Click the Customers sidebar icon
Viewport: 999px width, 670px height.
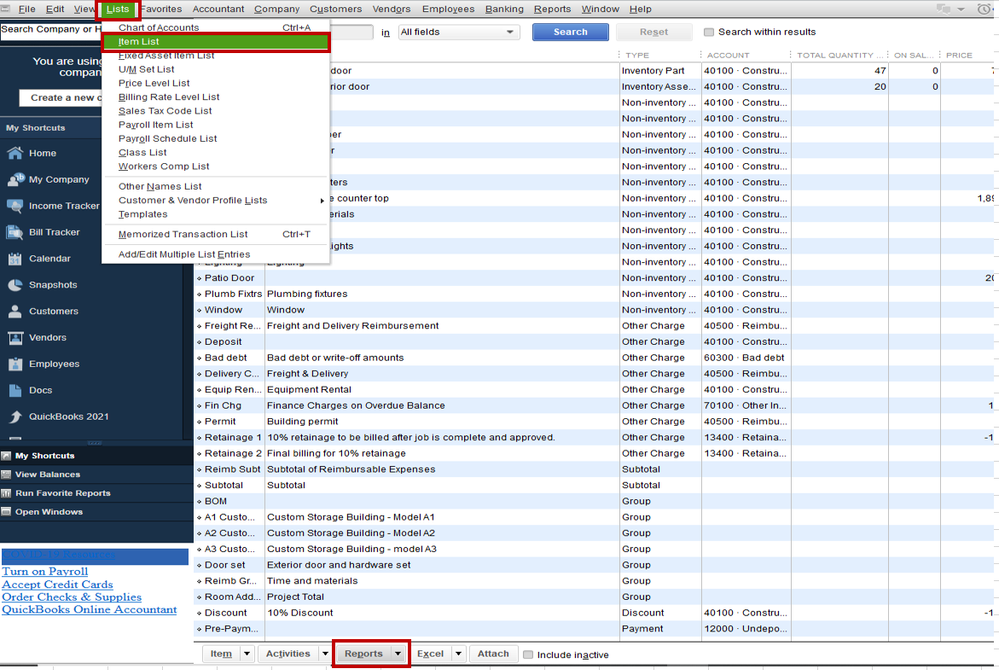click(x=15, y=311)
